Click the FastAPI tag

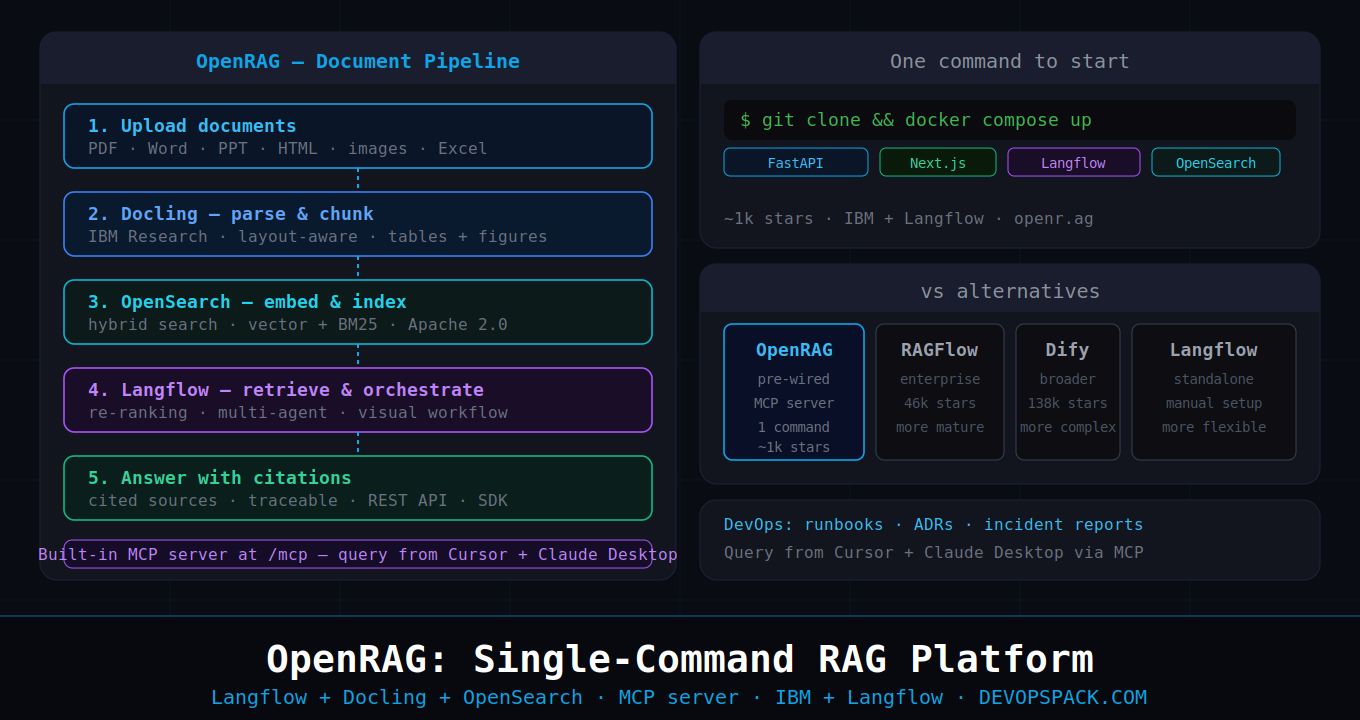coord(796,162)
